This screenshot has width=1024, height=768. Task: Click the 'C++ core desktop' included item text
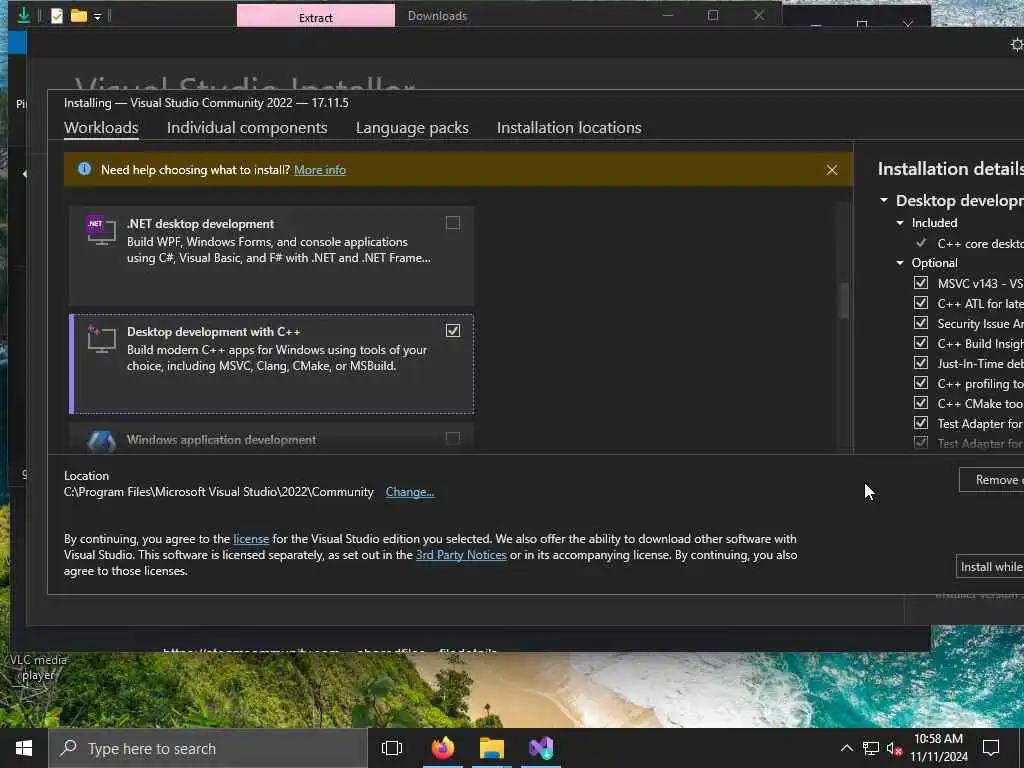980,244
